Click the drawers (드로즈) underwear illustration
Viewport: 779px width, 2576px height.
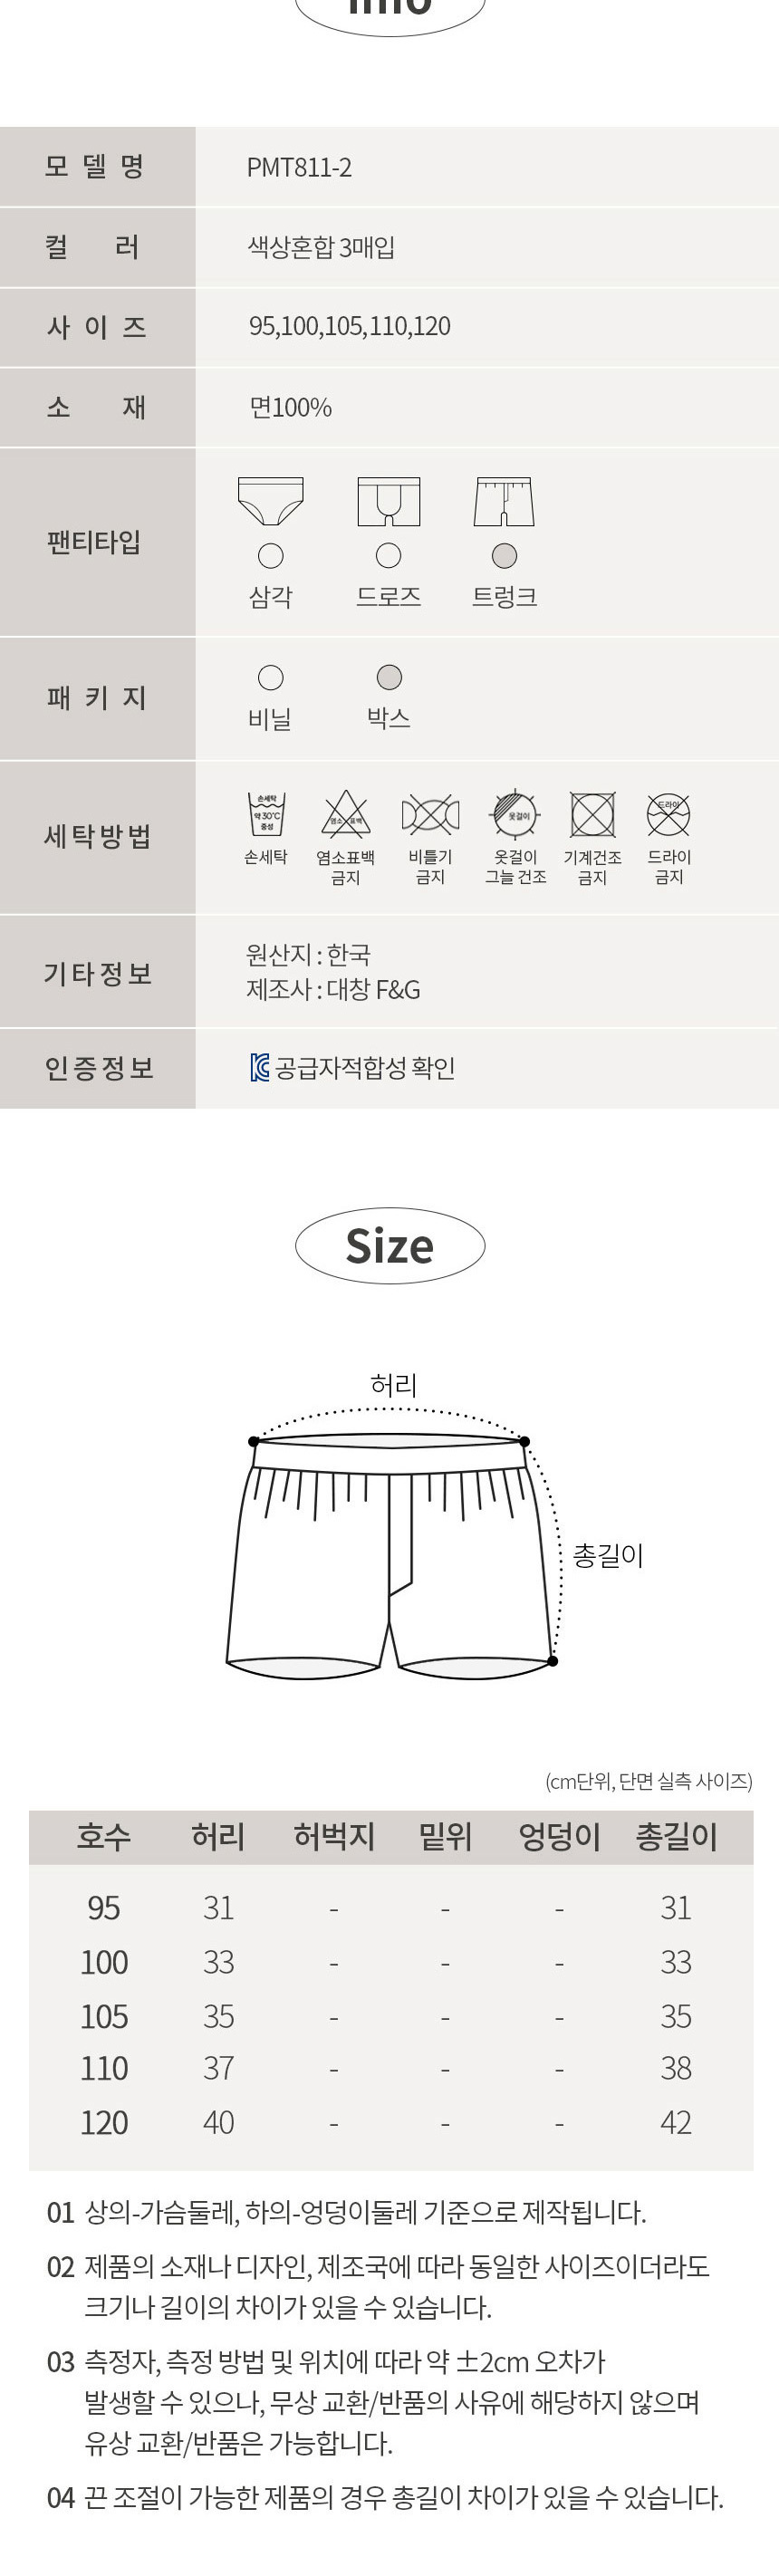[x=389, y=501]
